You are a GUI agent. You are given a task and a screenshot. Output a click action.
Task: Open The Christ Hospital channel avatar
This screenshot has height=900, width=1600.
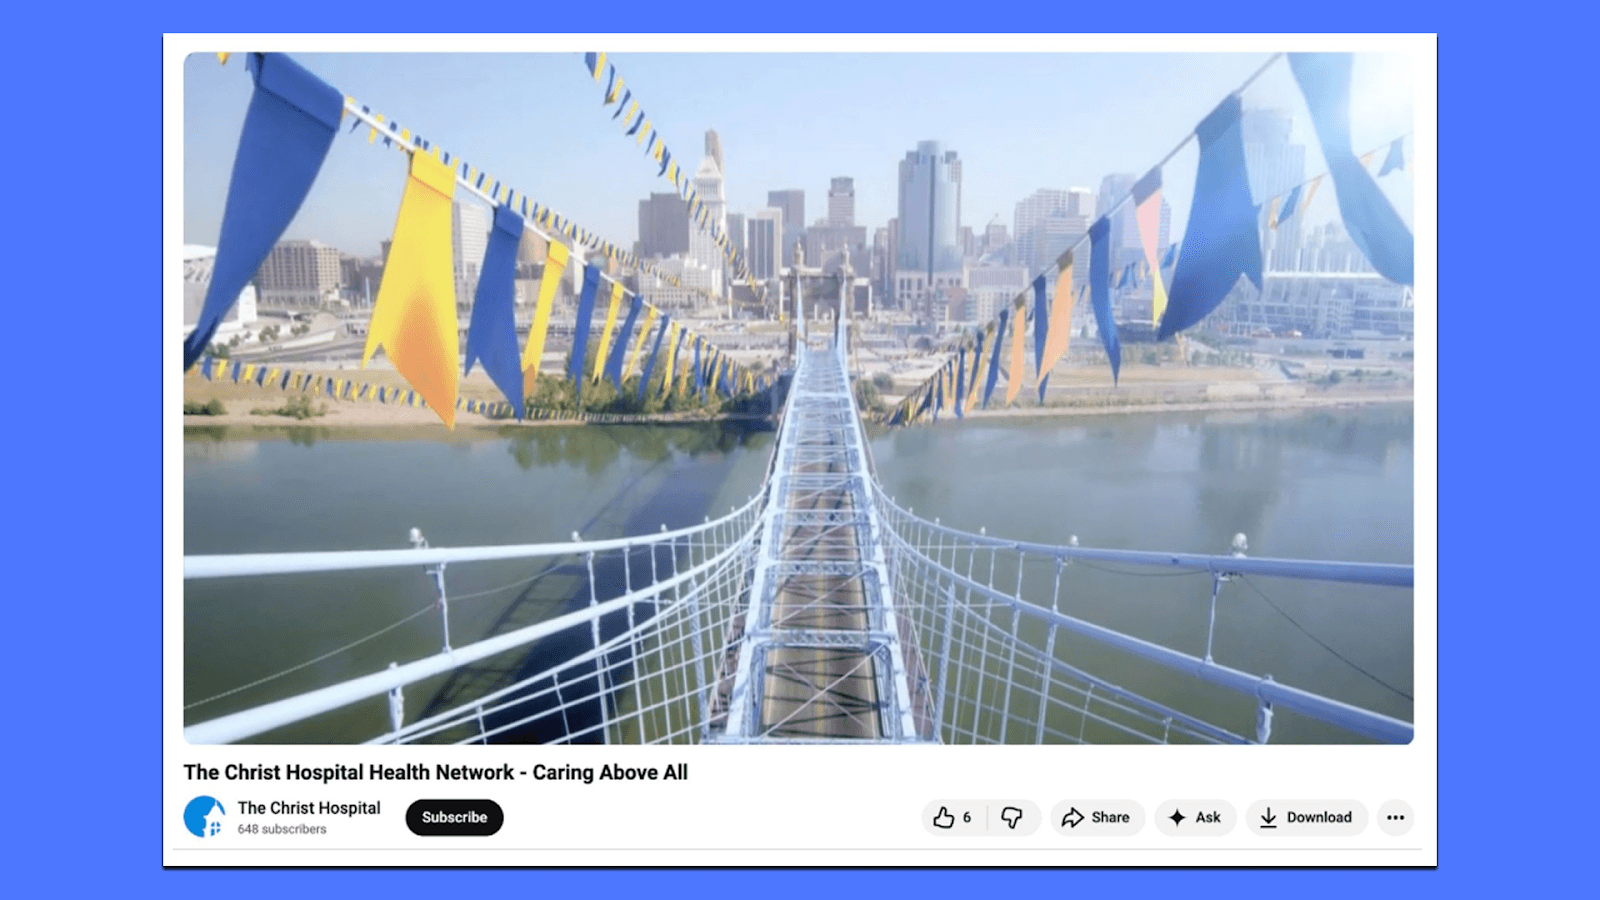coord(204,816)
